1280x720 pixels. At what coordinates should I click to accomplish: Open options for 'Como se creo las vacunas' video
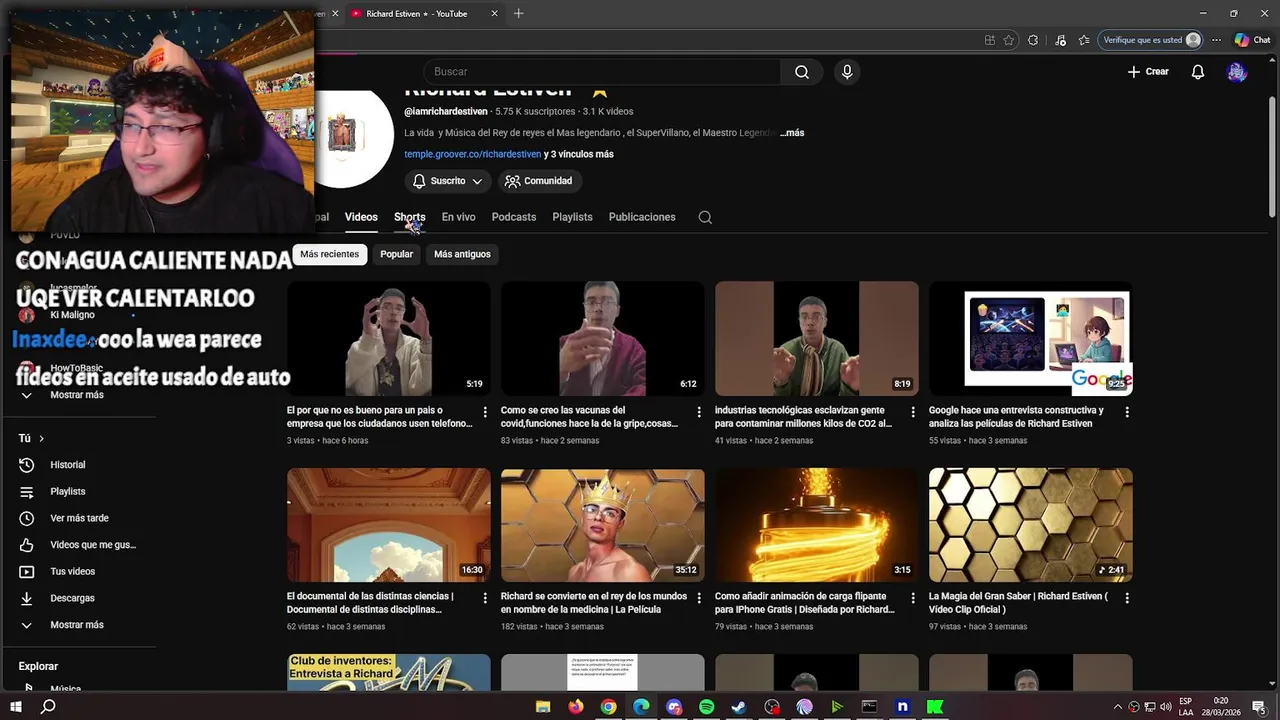click(x=699, y=412)
